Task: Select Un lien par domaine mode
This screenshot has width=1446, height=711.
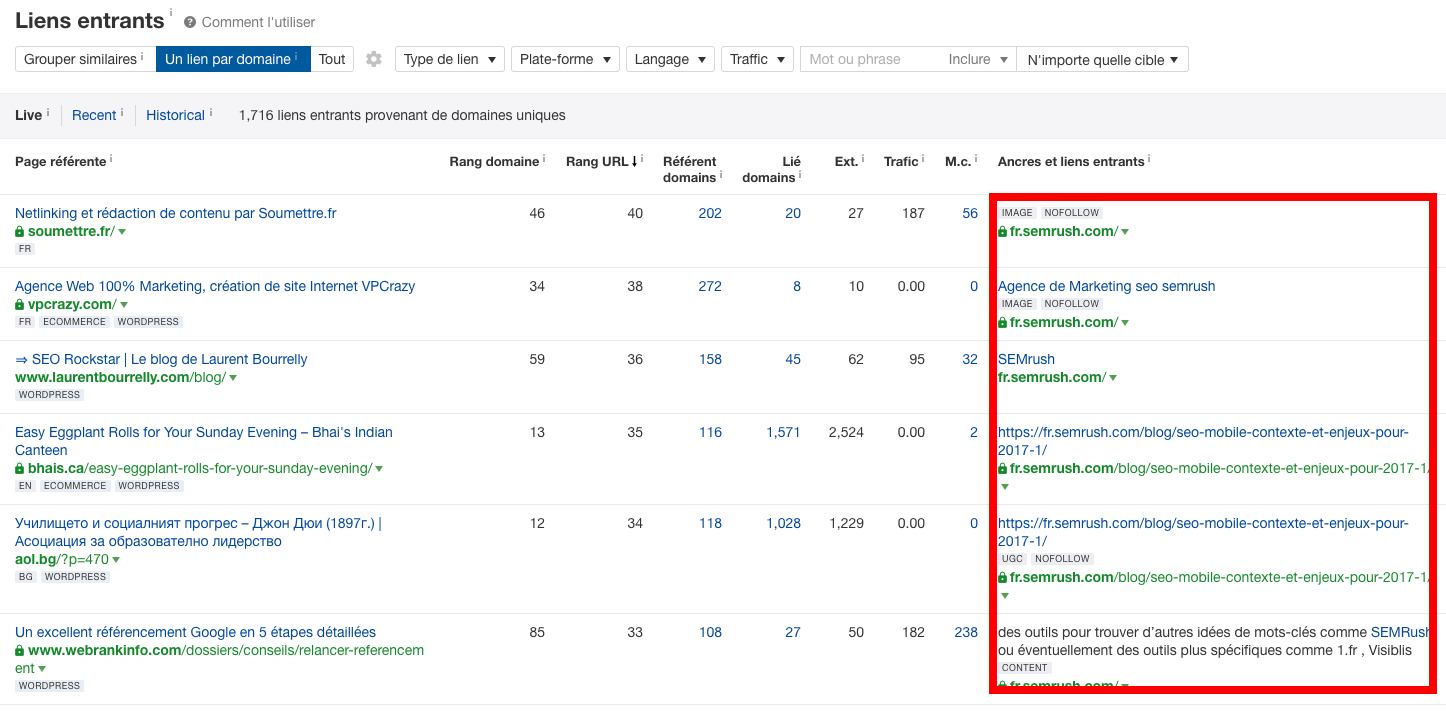Action: pos(233,59)
